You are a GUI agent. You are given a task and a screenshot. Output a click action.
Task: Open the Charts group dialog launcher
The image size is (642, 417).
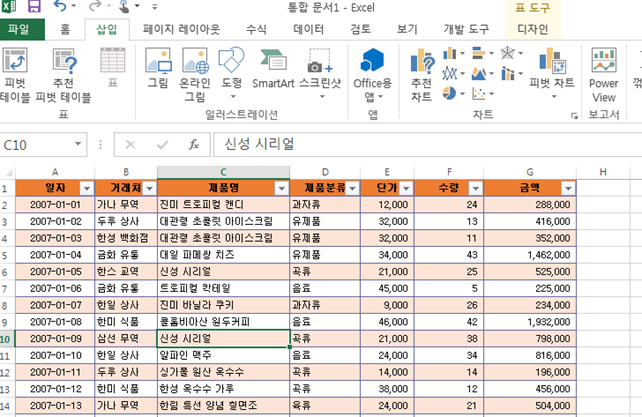[574, 116]
